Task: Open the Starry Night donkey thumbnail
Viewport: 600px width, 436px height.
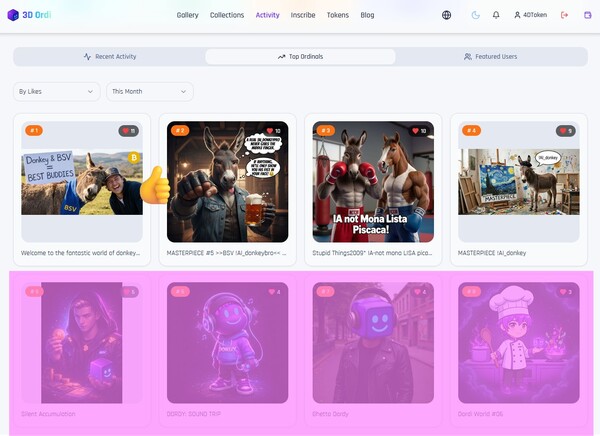Action: 519,182
